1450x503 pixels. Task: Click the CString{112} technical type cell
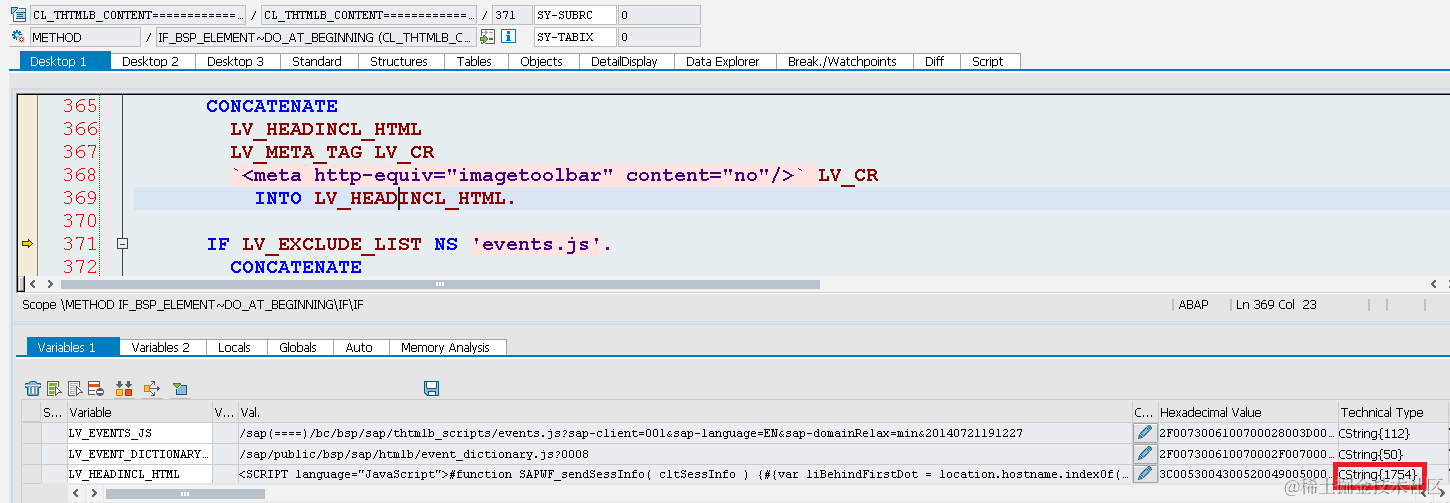click(1391, 433)
